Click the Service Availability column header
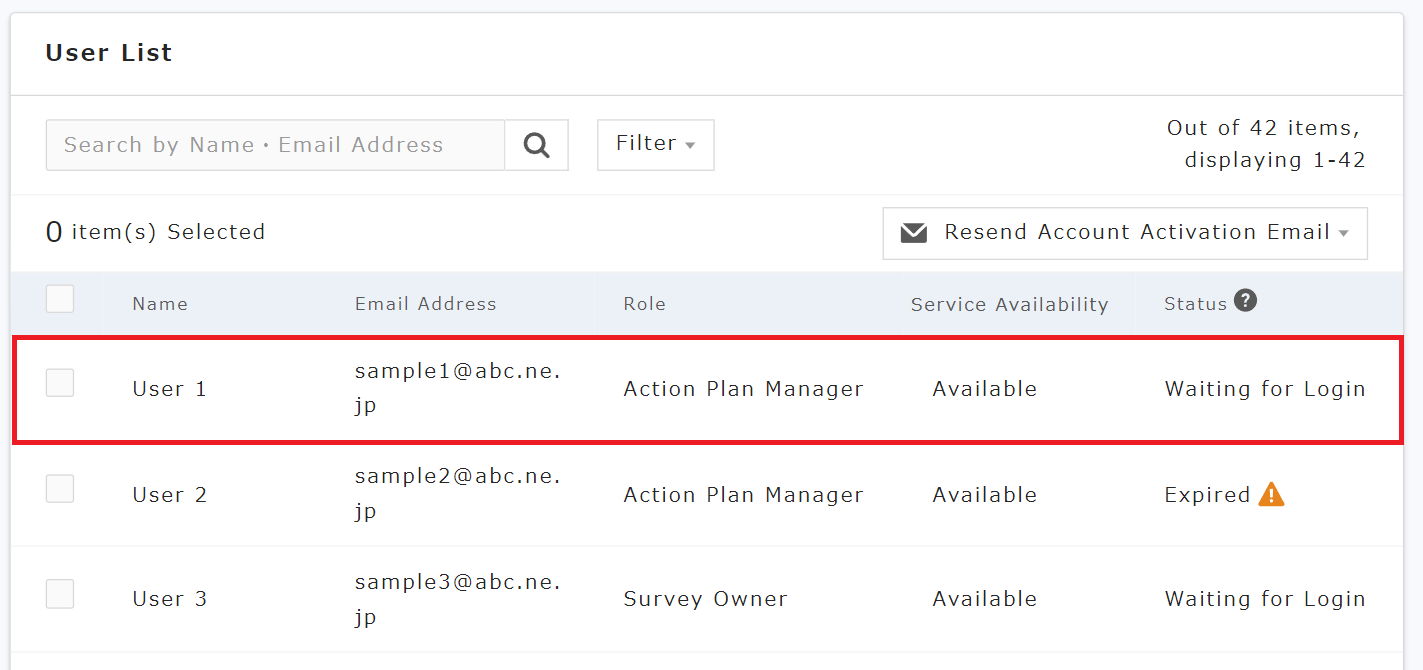The image size is (1423, 670). tap(1009, 305)
